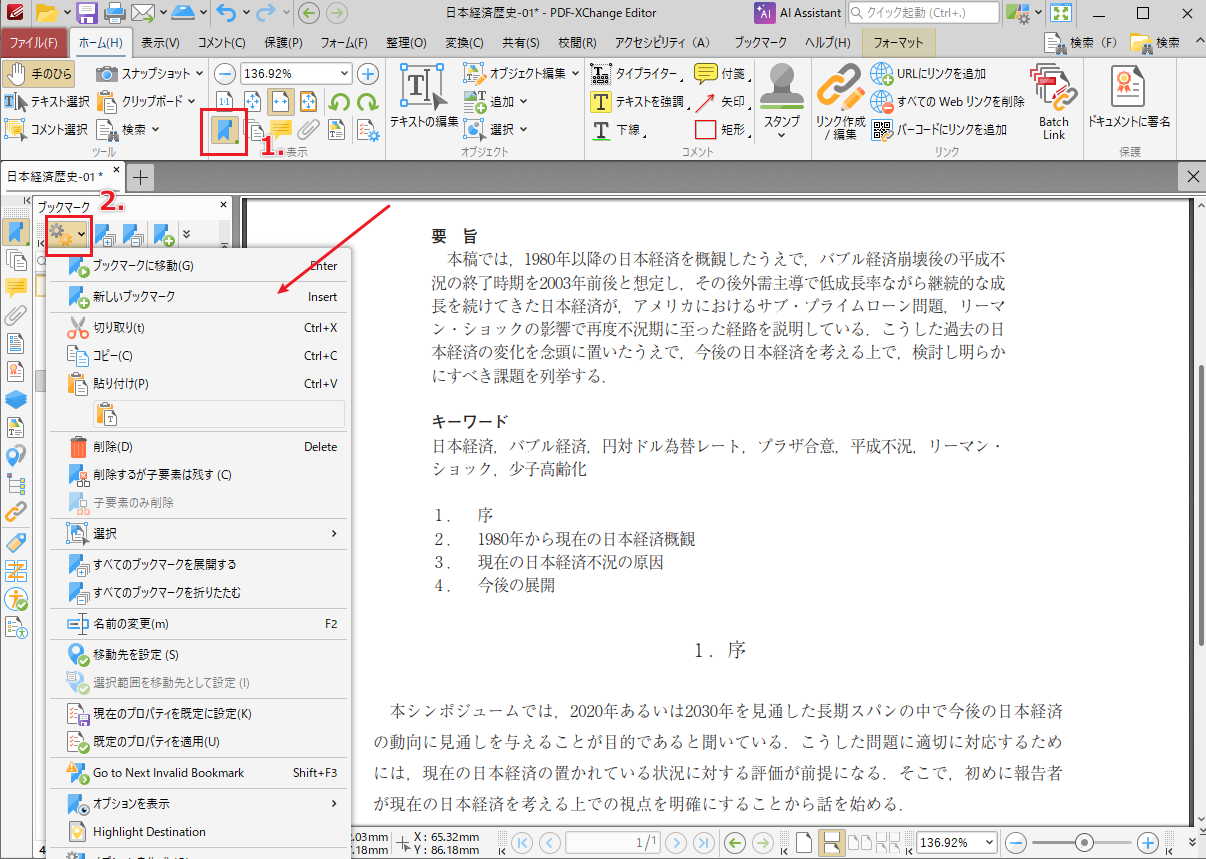Image resolution: width=1206 pixels, height=859 pixels.
Task: Open Layers pane from left sidebar
Action: coord(16,399)
